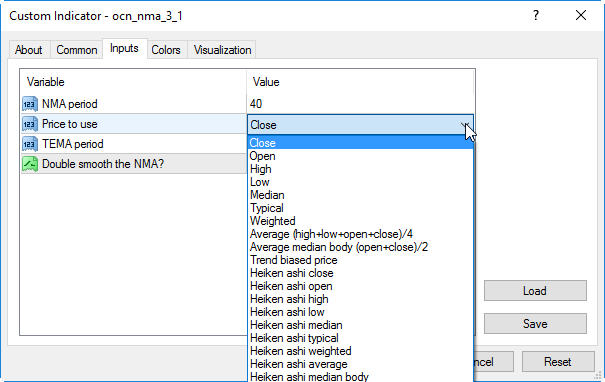Choose Low price option

pyautogui.click(x=360, y=182)
